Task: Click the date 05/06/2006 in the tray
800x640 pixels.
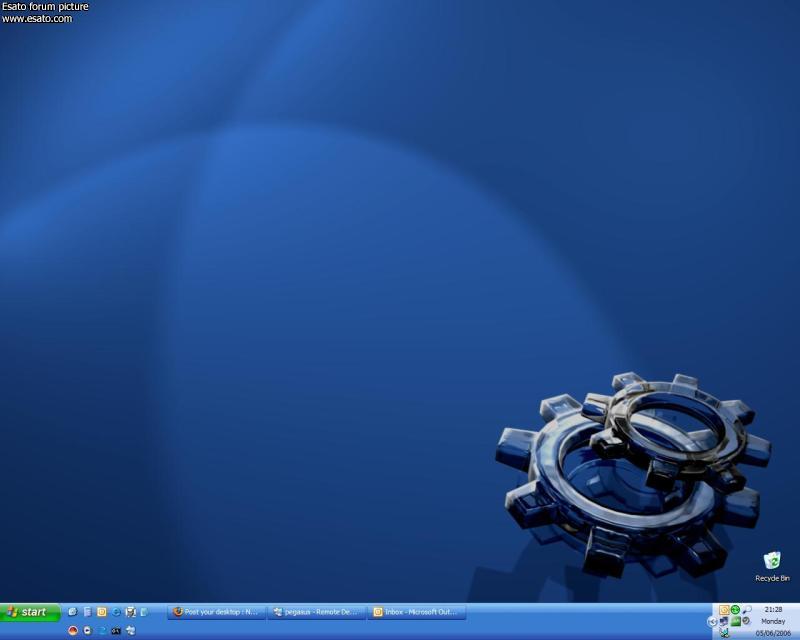Action: click(773, 633)
